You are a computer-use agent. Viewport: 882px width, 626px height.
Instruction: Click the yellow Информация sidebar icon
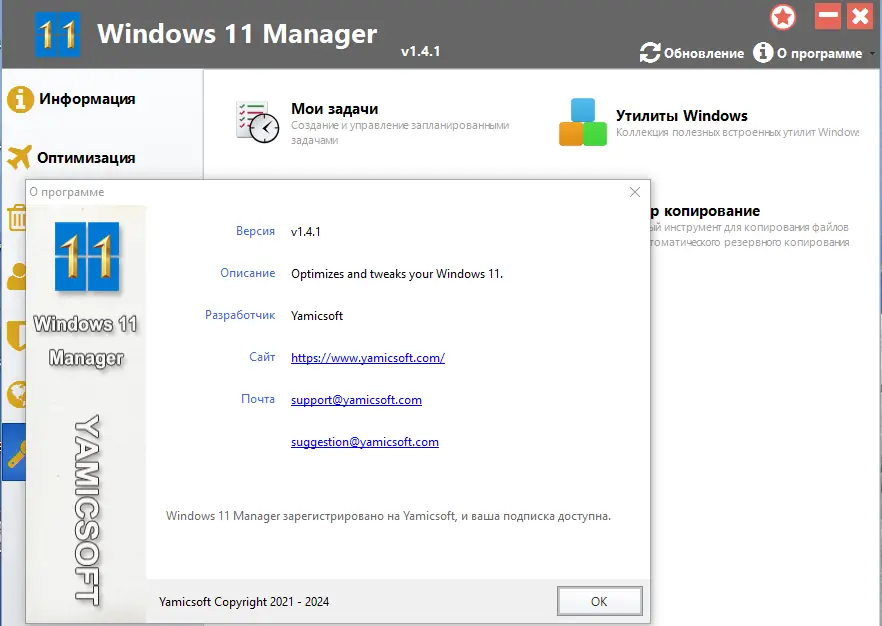[20, 100]
